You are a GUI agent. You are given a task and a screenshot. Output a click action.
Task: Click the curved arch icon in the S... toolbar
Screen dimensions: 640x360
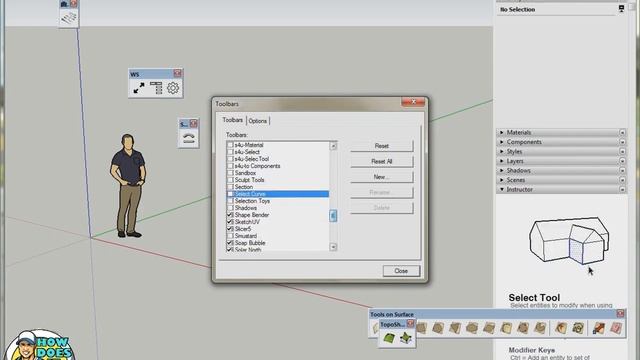[x=189, y=138]
